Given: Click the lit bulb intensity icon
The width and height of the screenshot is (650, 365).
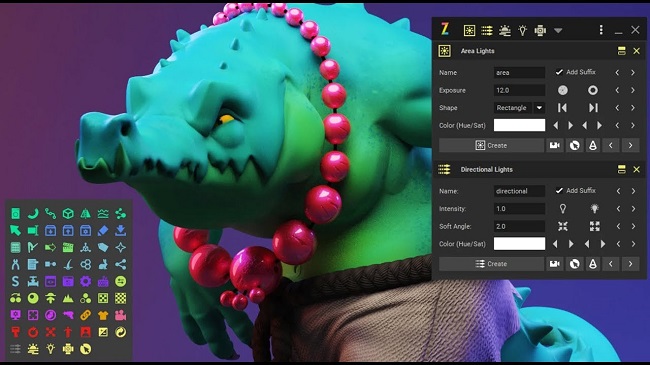Looking at the screenshot, I should (594, 209).
